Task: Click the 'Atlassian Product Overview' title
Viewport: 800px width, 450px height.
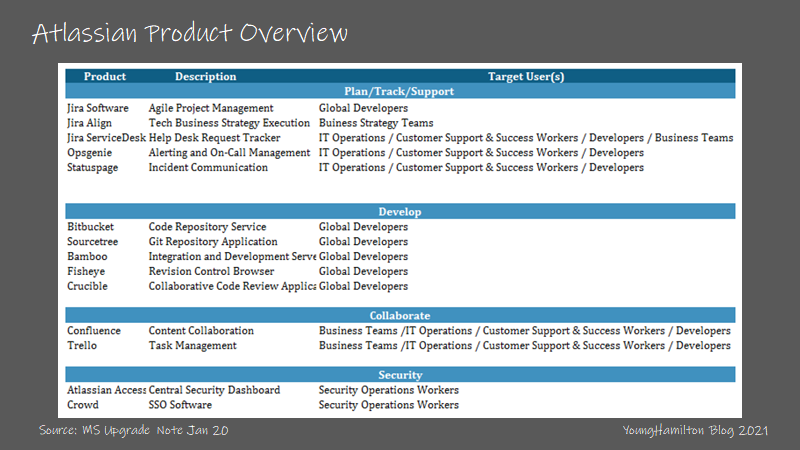Action: point(190,33)
